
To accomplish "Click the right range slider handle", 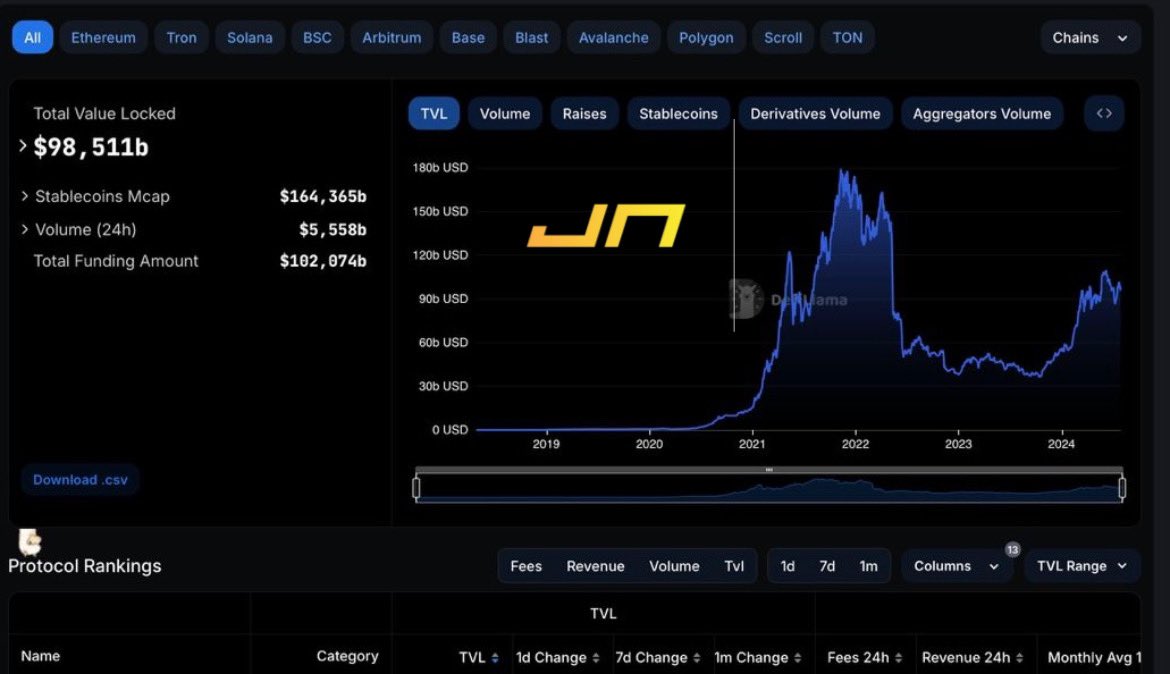I will tap(1121, 488).
